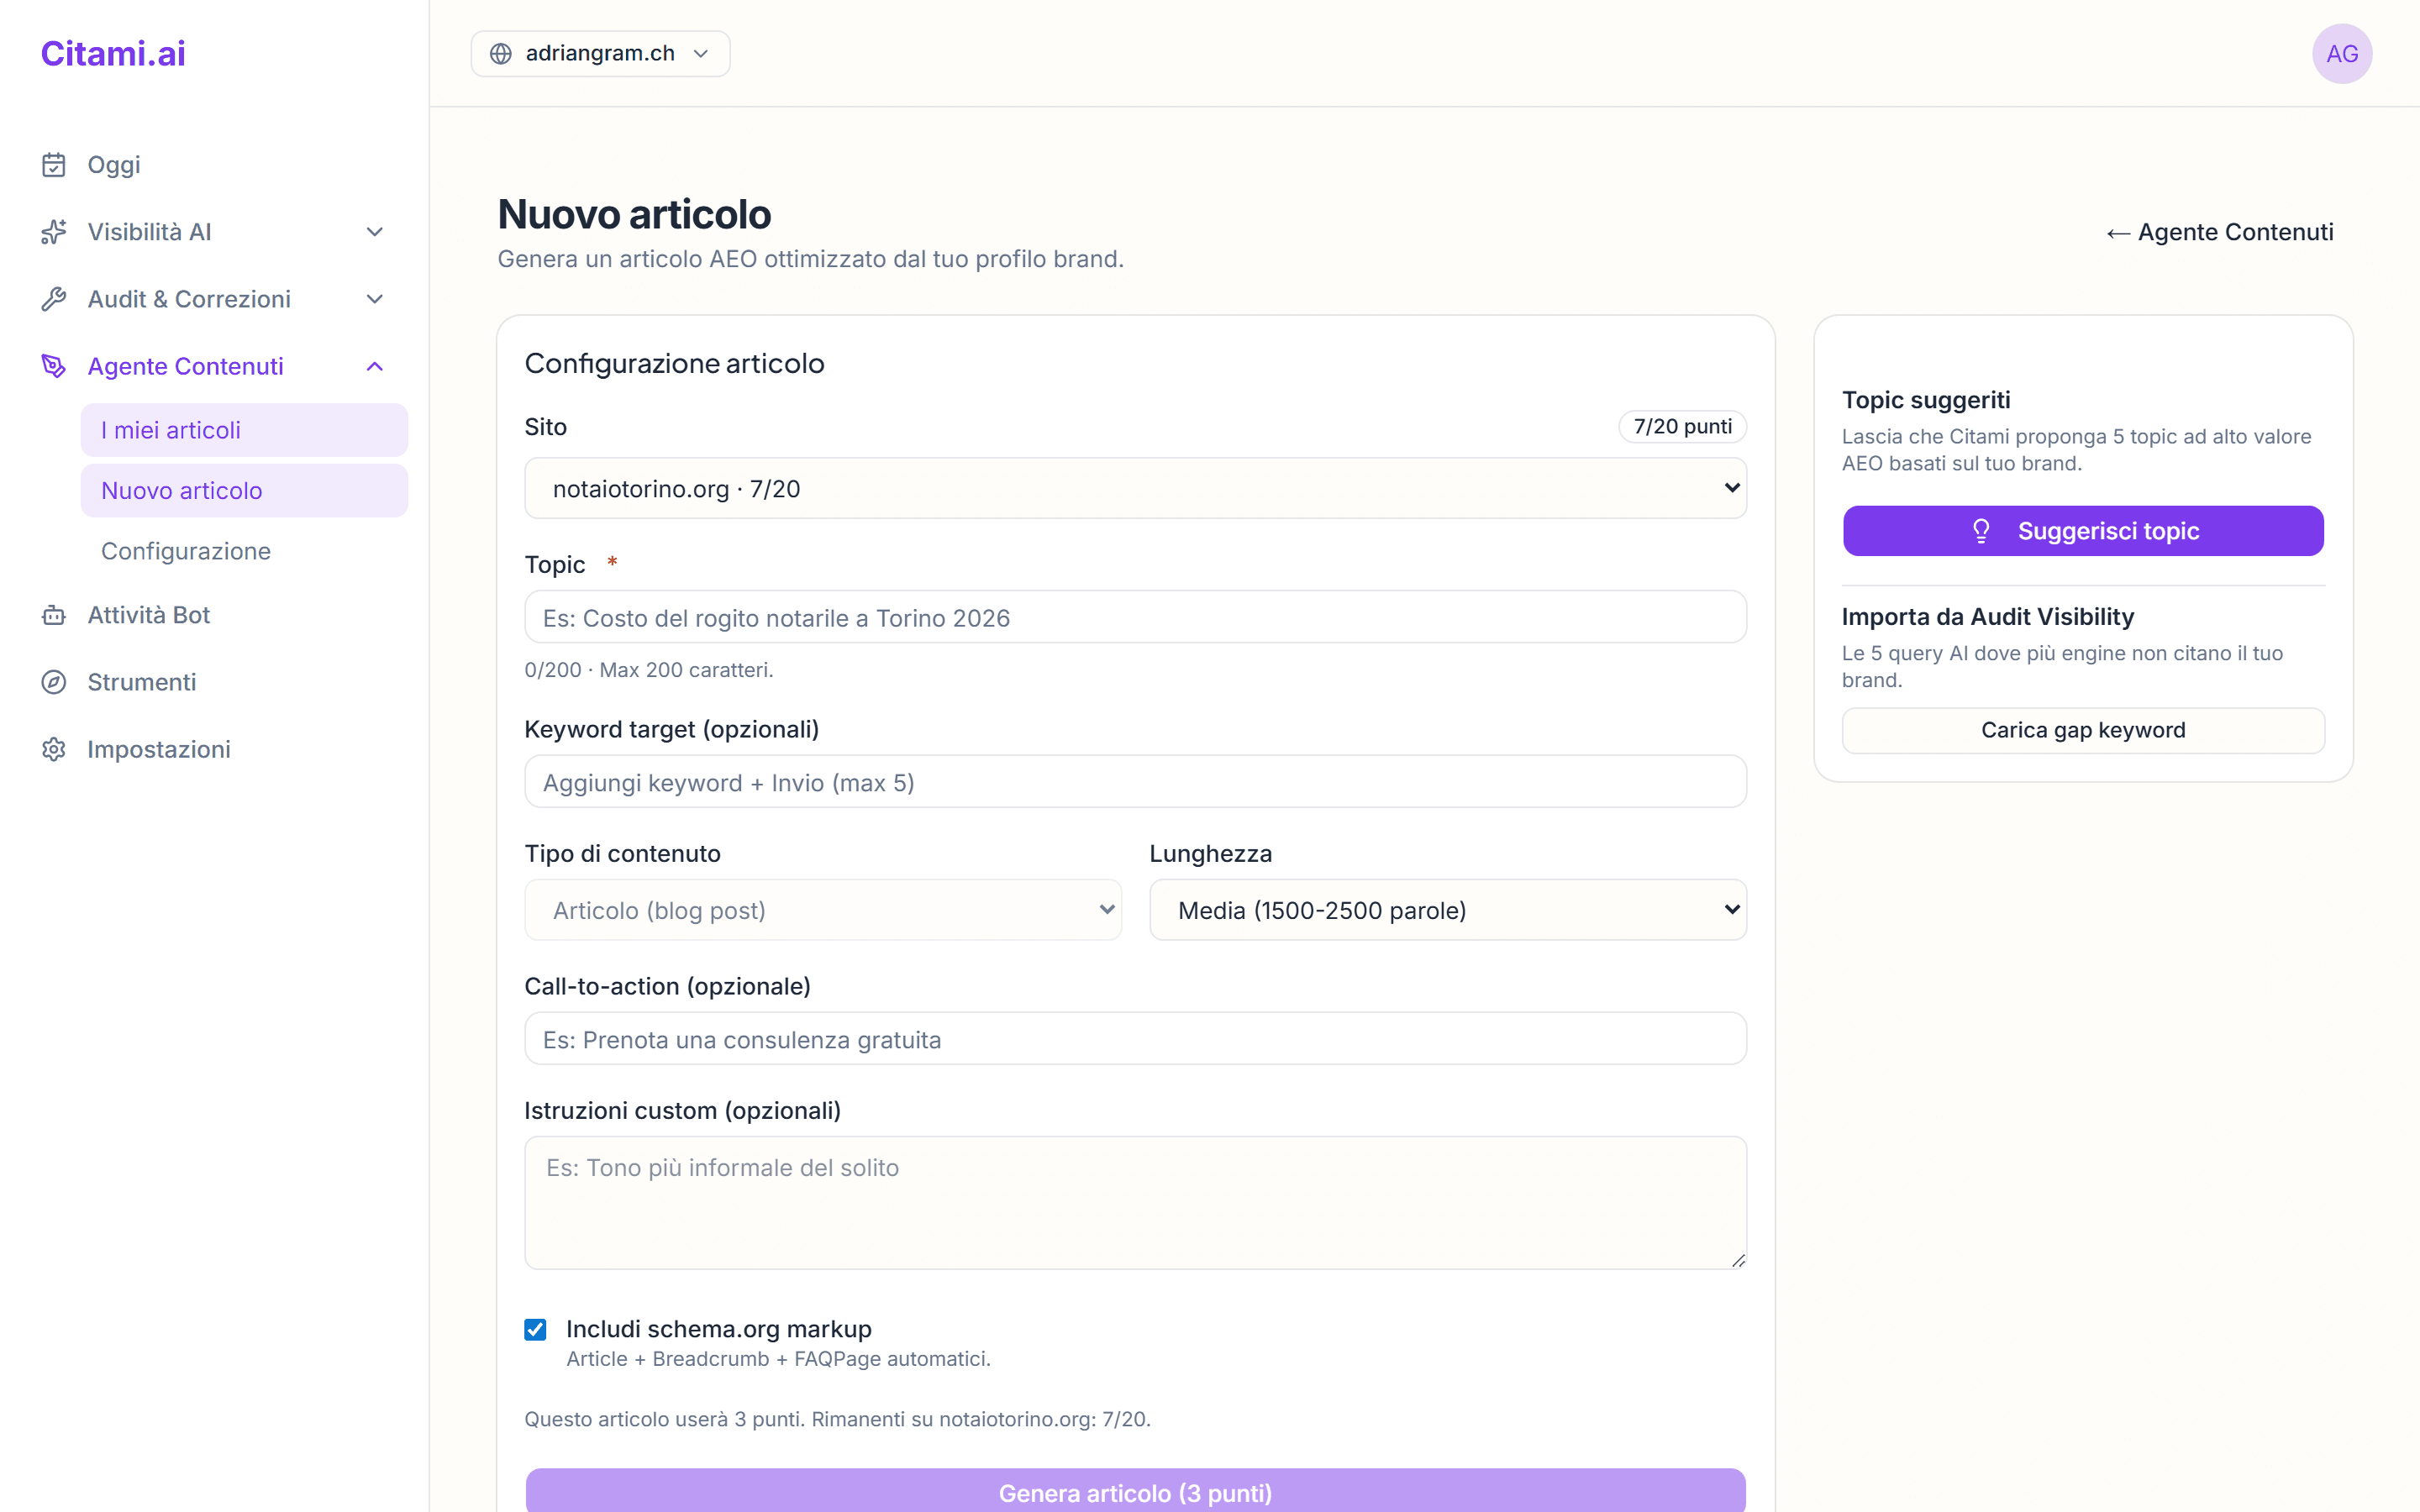
Task: Grab the textarea resize handle
Action: [1738, 1260]
